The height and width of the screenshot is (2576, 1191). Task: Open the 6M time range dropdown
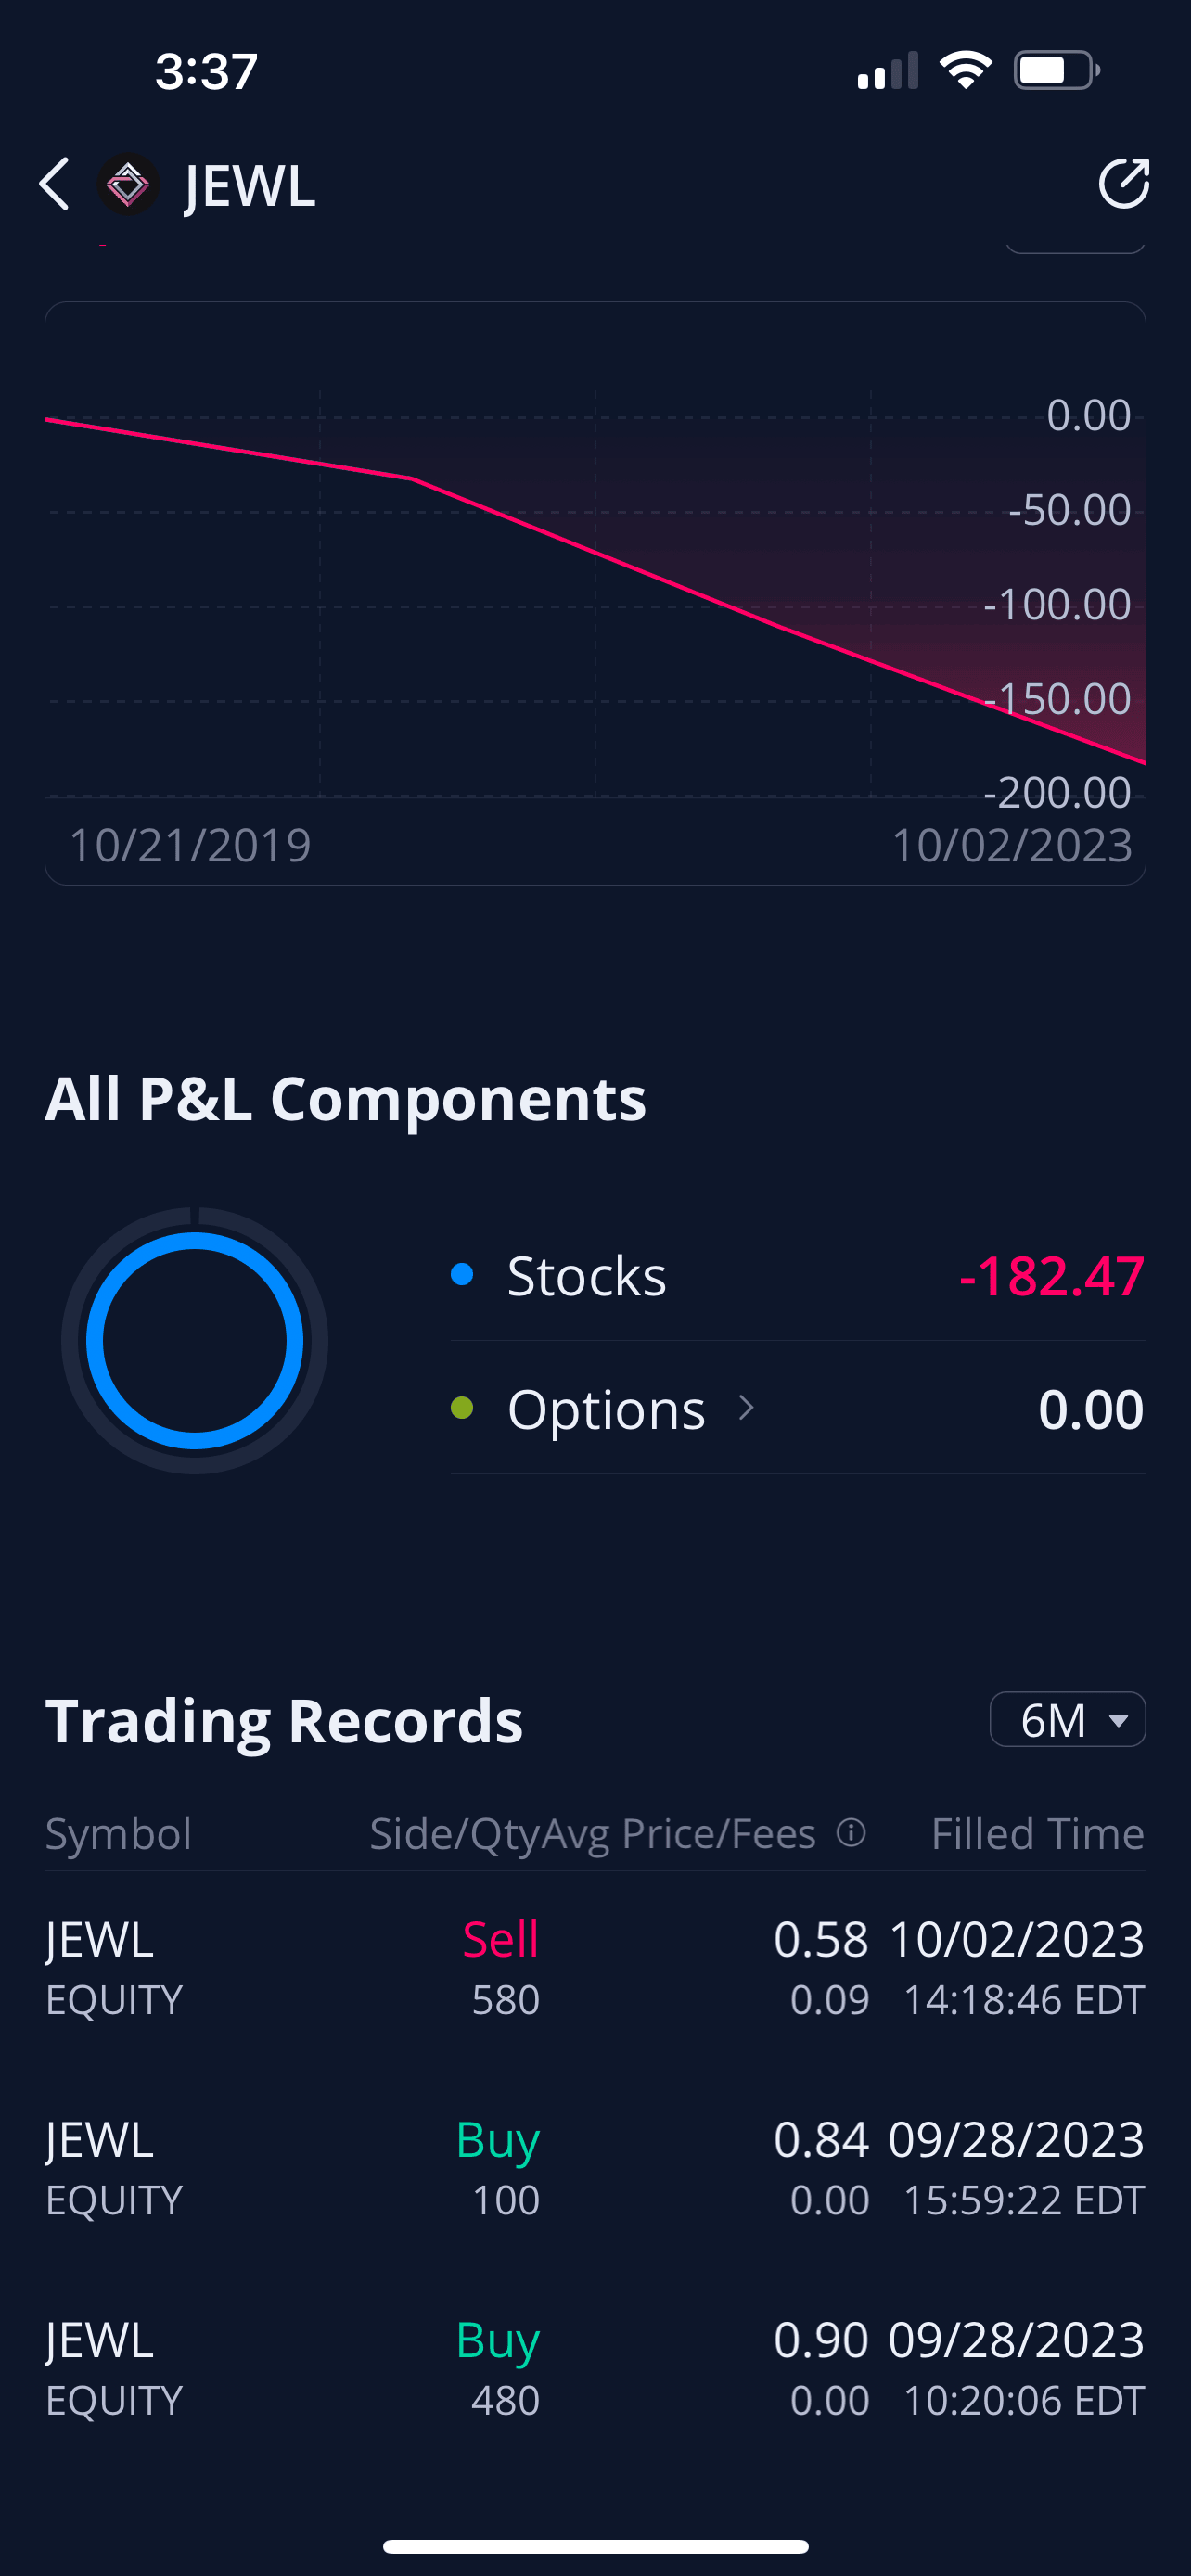1067,1720
